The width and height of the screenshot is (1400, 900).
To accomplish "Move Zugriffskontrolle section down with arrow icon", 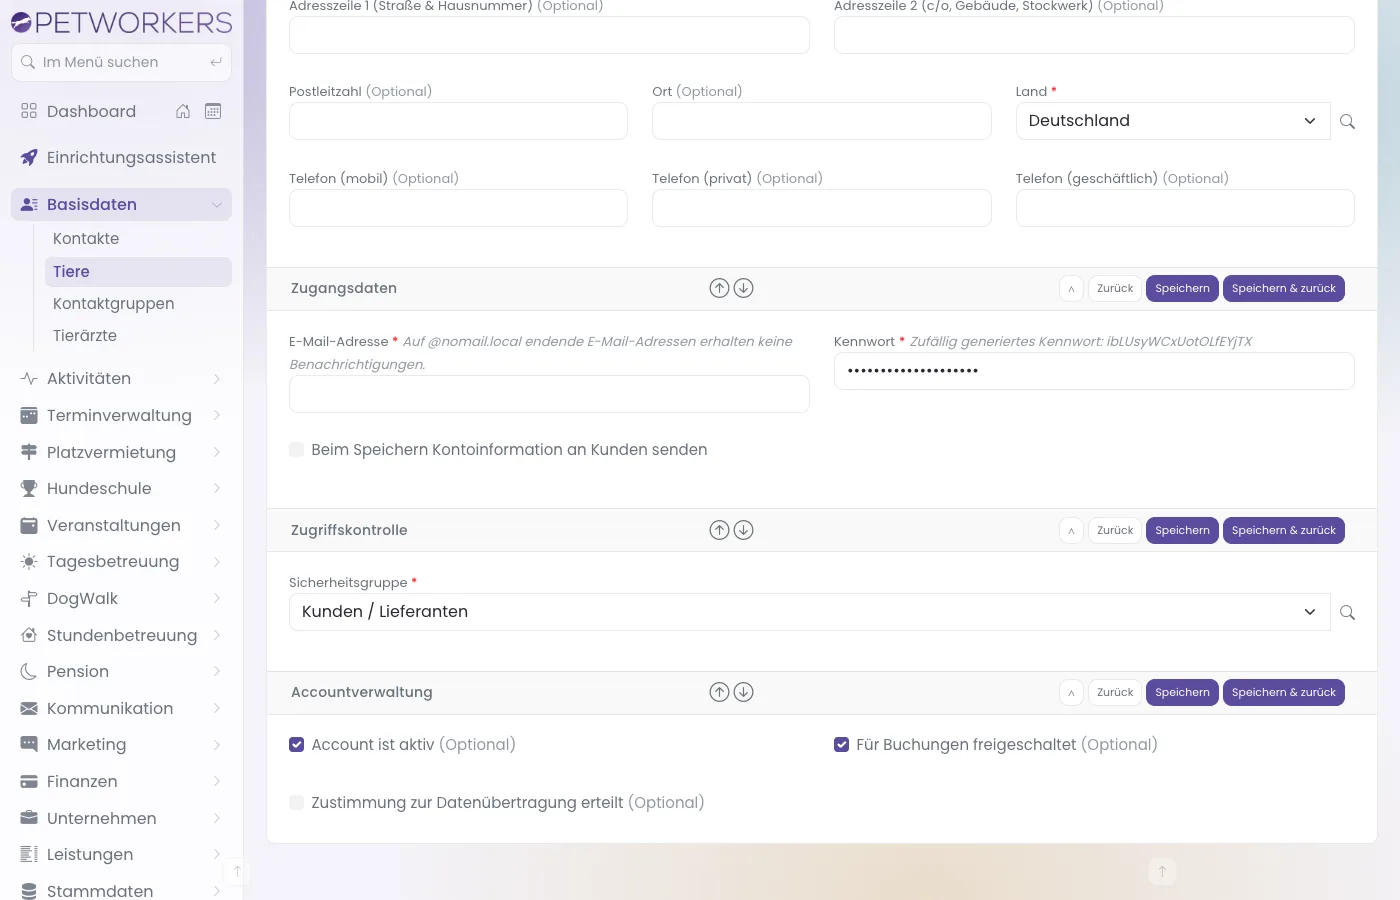I will click(x=743, y=530).
